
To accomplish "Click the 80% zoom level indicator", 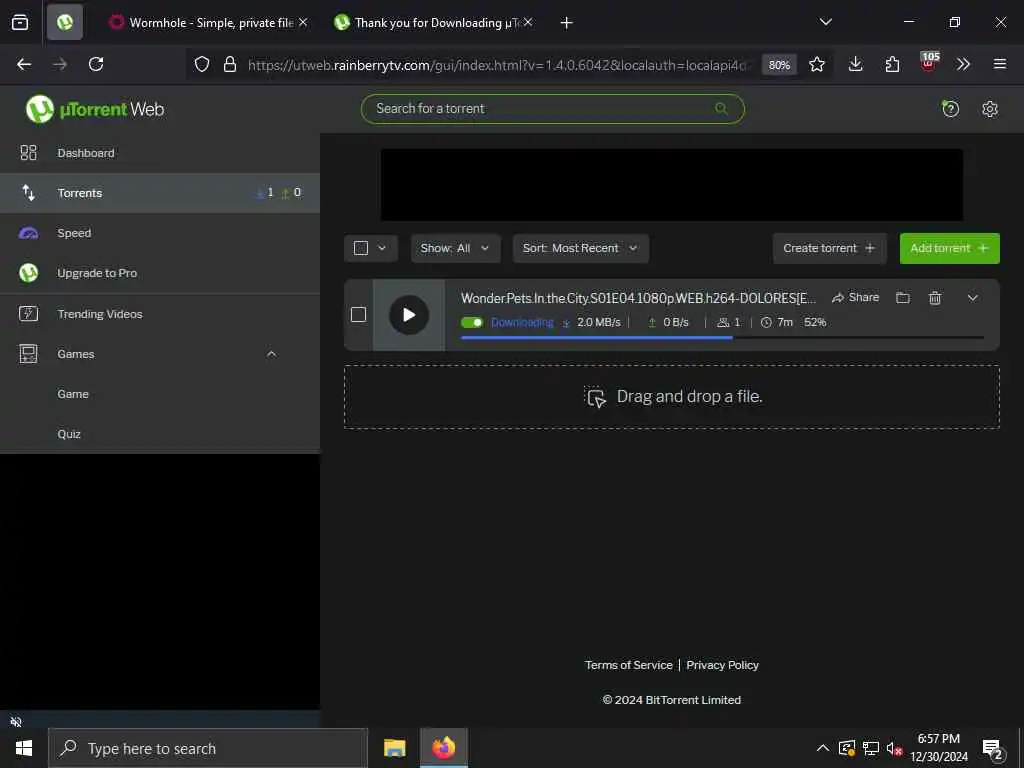I will (779, 65).
